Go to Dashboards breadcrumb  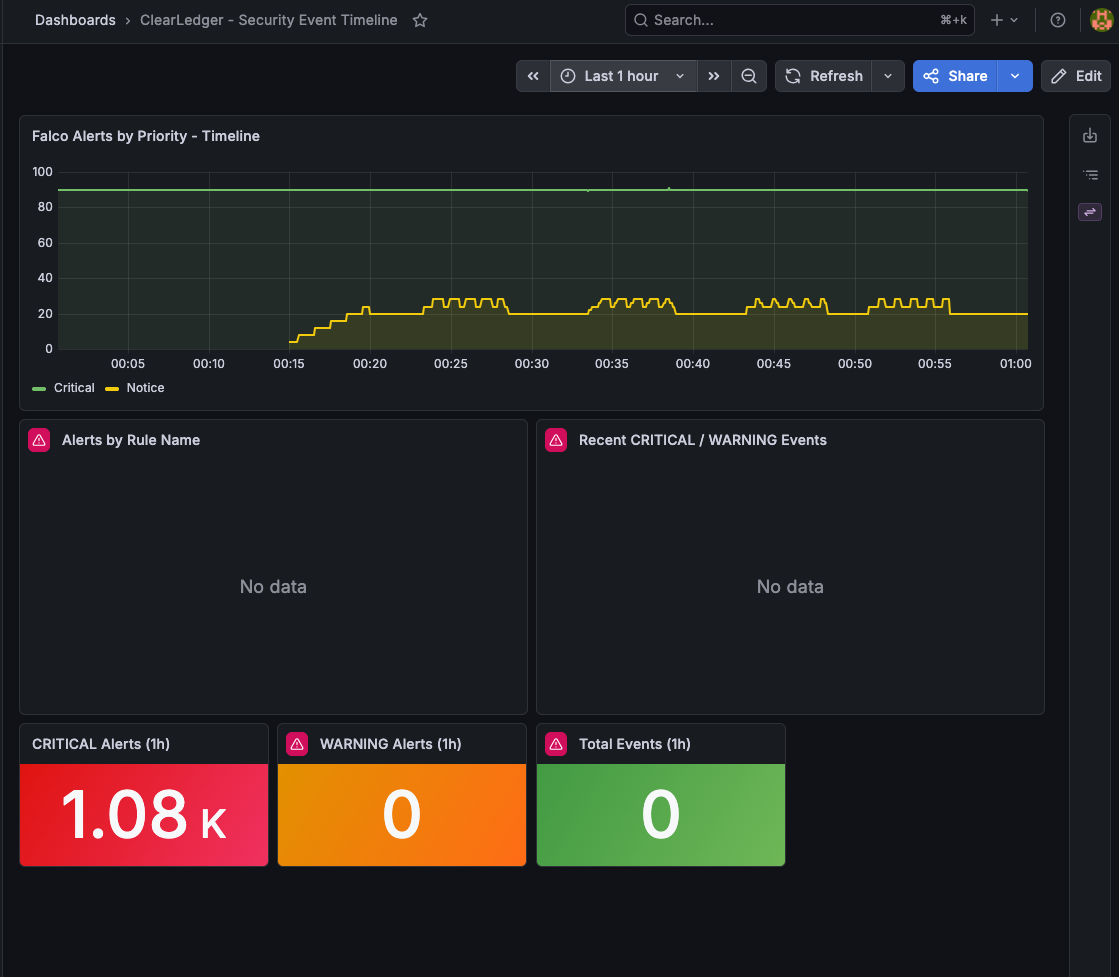(75, 20)
